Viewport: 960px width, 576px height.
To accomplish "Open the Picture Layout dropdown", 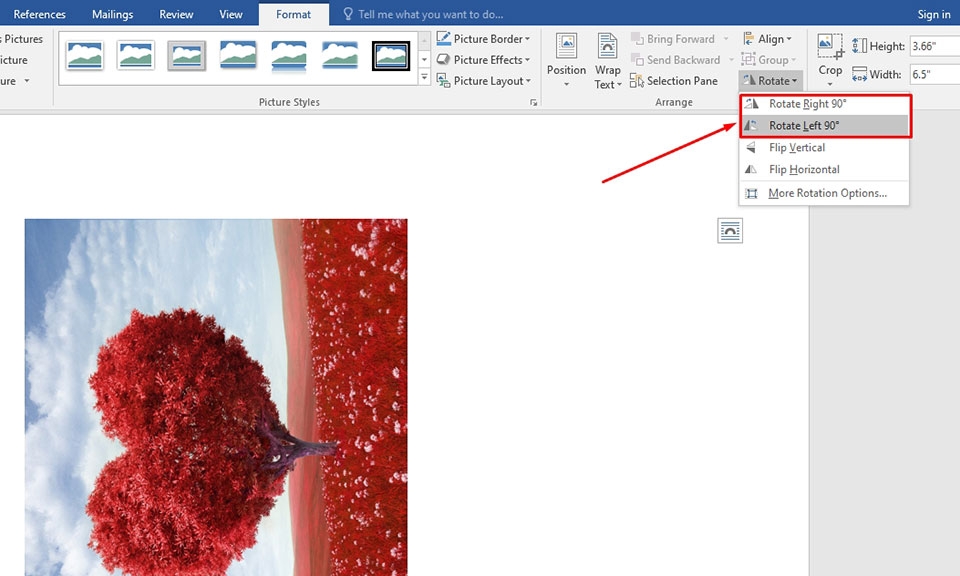I will coord(483,80).
